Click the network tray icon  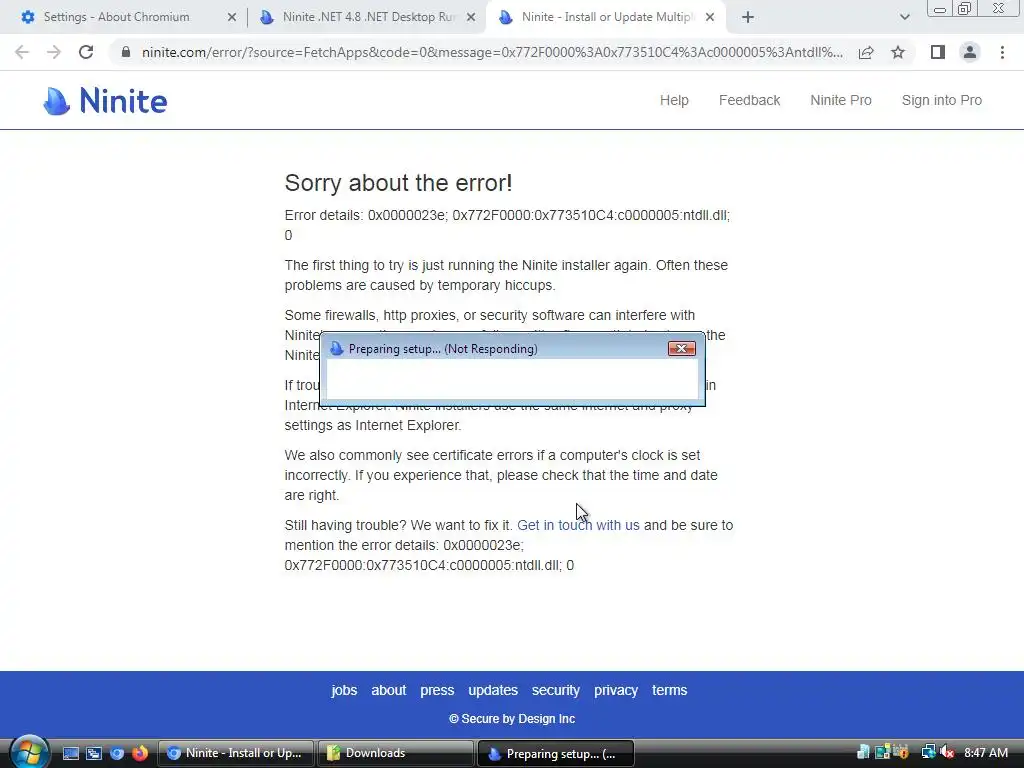[x=928, y=753]
